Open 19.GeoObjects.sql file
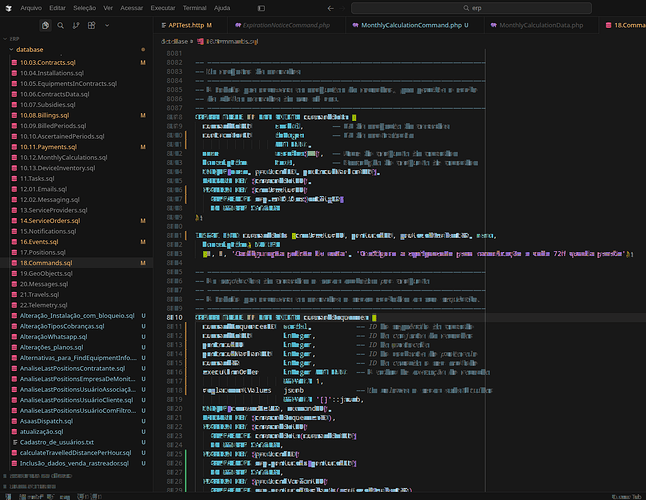Image resolution: width=646 pixels, height=500 pixels. click(46, 273)
